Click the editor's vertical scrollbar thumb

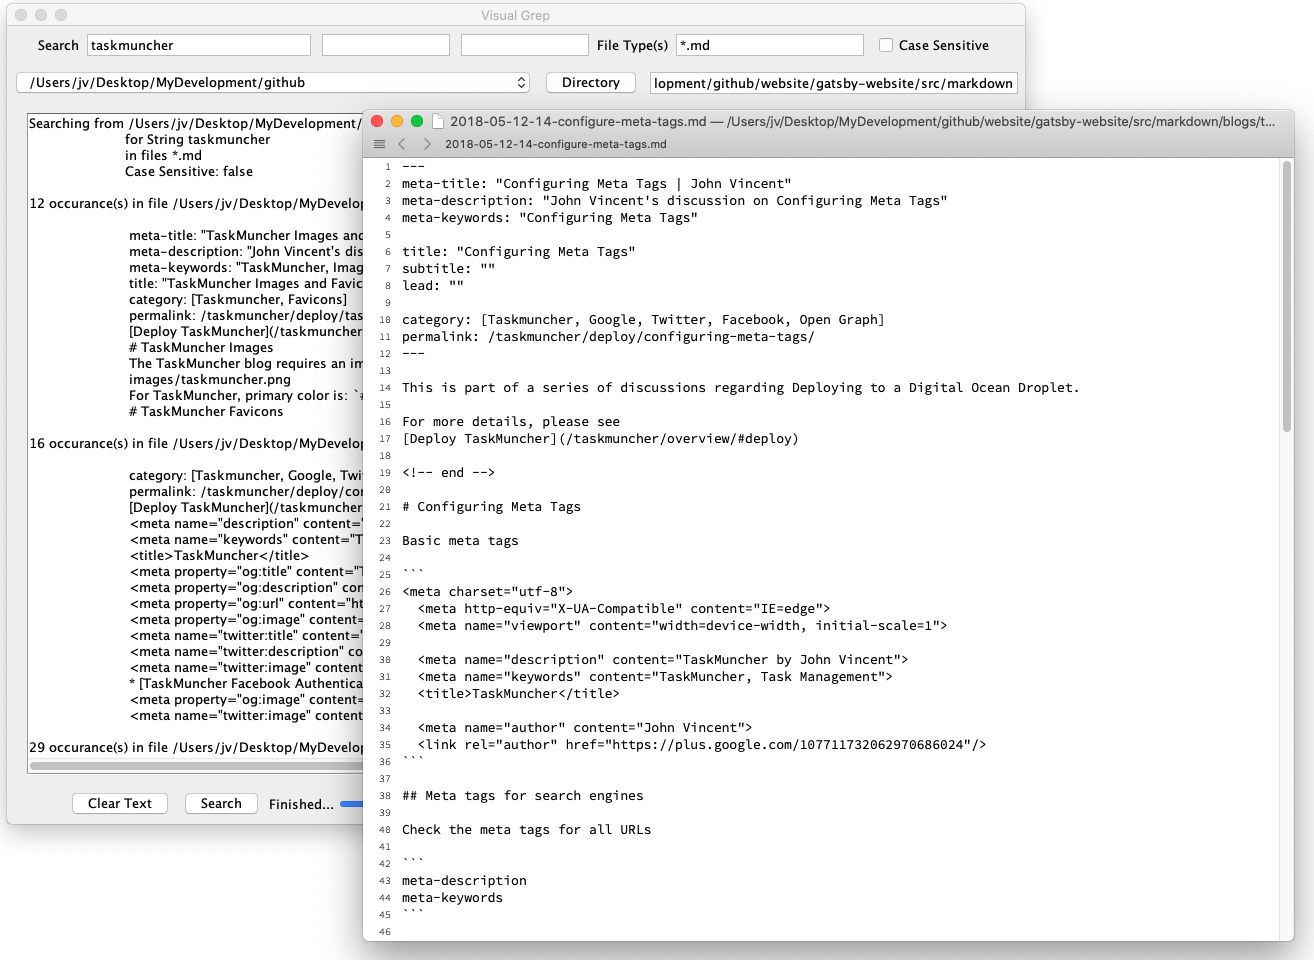(x=1287, y=297)
